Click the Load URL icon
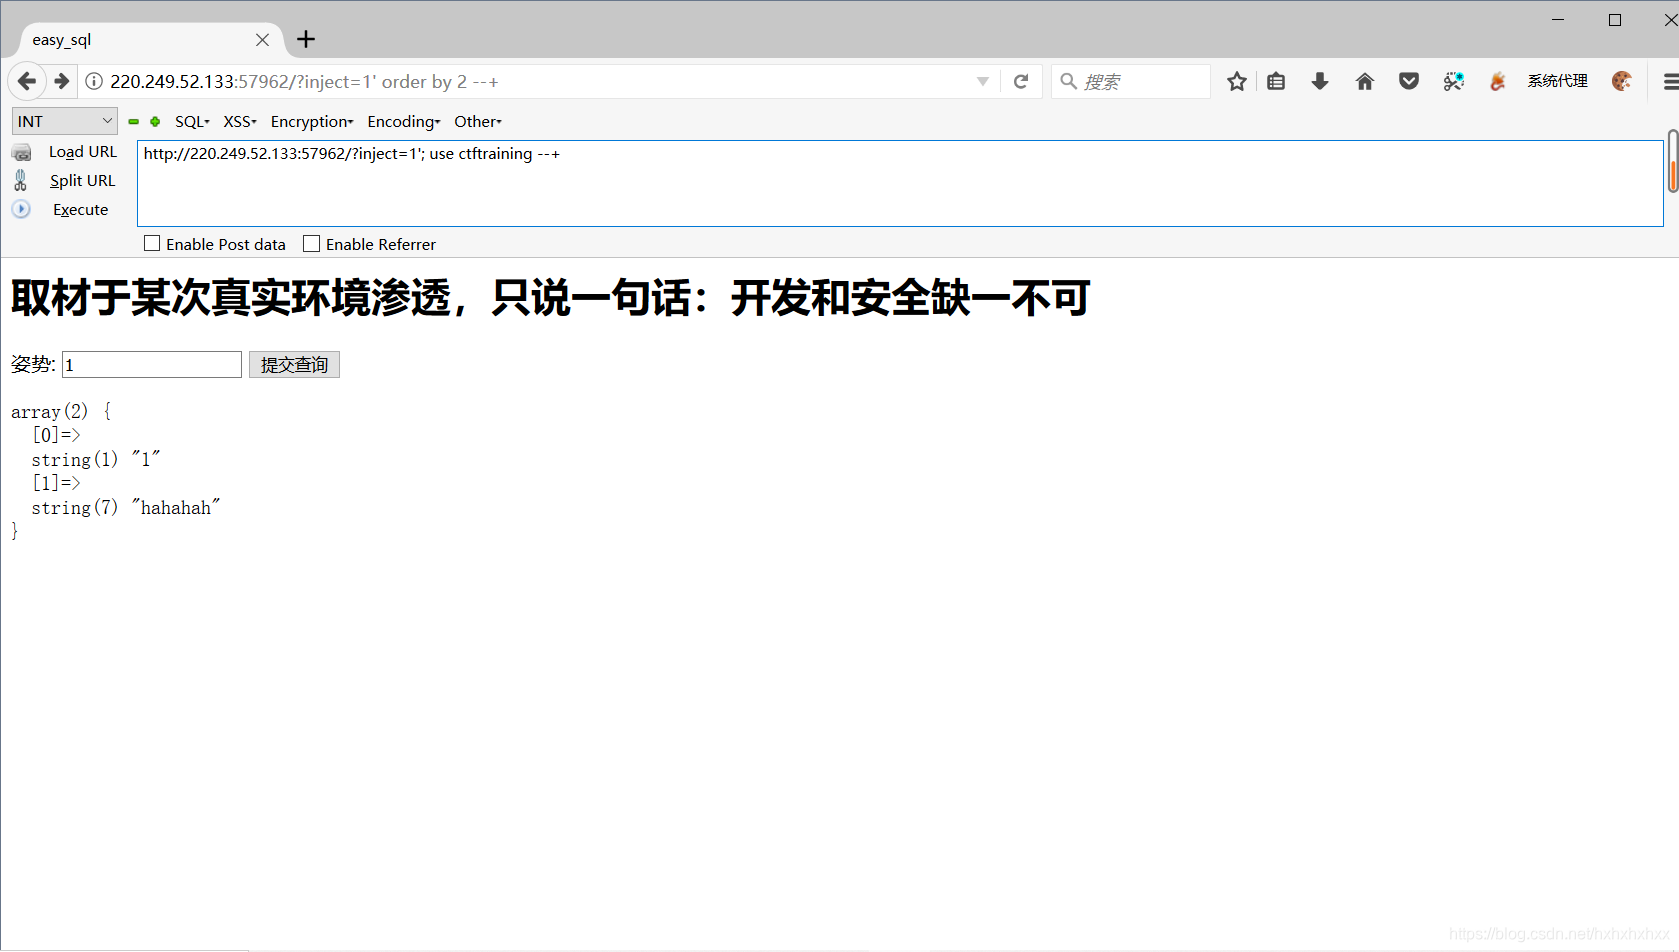The image size is (1679, 952). 21,152
